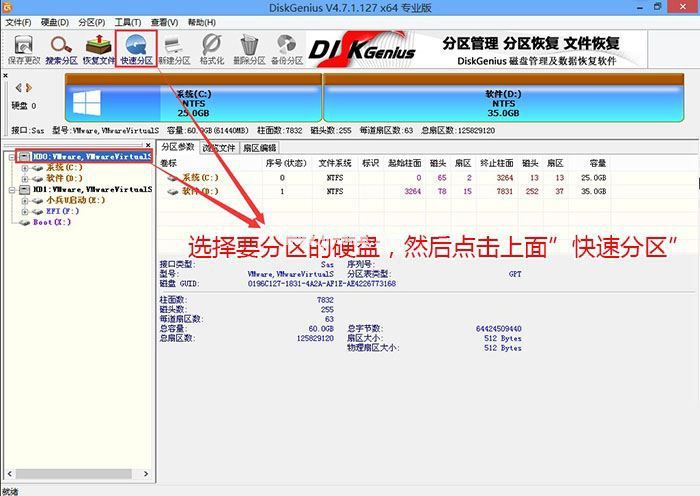Switch to Browse Files (浏览文件) tab
The image size is (700, 496).
[x=218, y=148]
